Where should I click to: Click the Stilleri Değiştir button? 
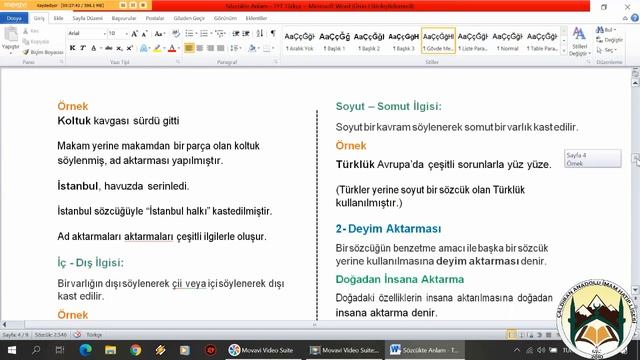click(x=579, y=41)
